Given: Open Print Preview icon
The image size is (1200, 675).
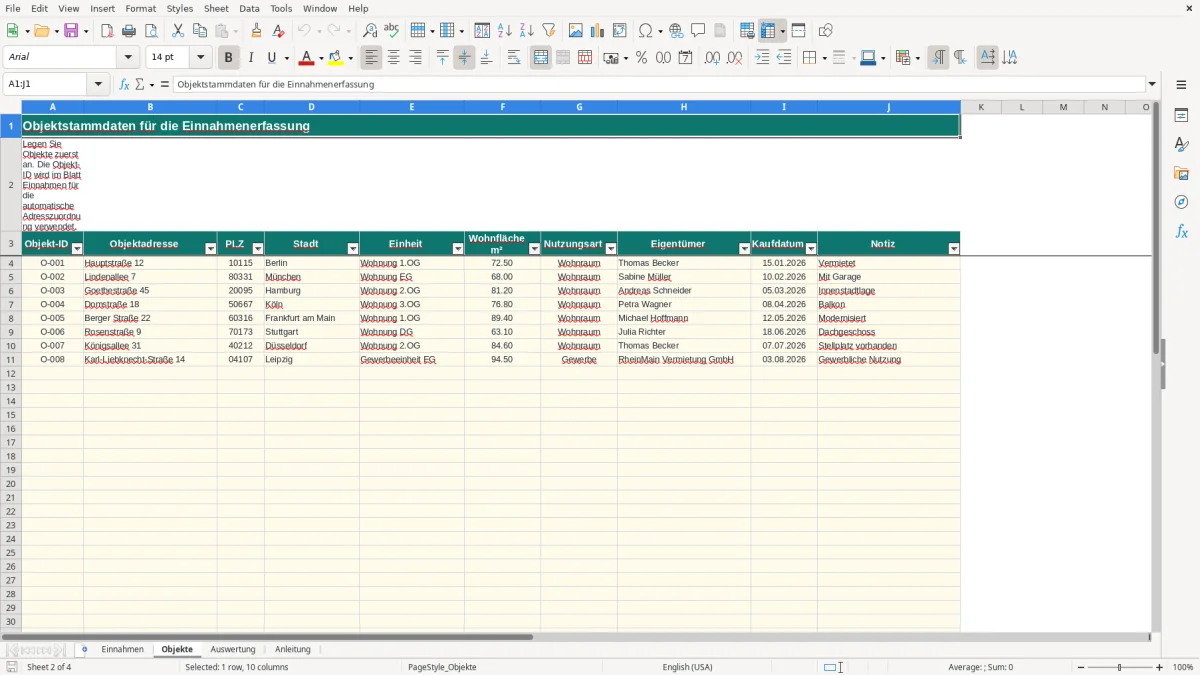Looking at the screenshot, I should pyautogui.click(x=150, y=31).
